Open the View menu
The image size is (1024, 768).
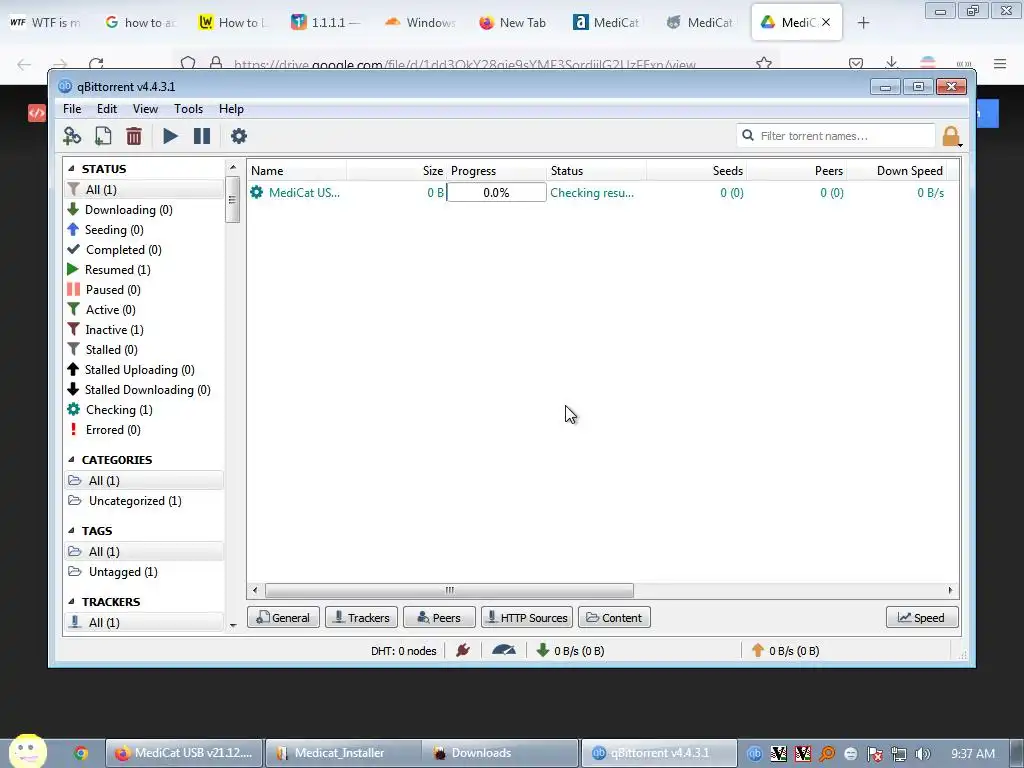point(145,109)
